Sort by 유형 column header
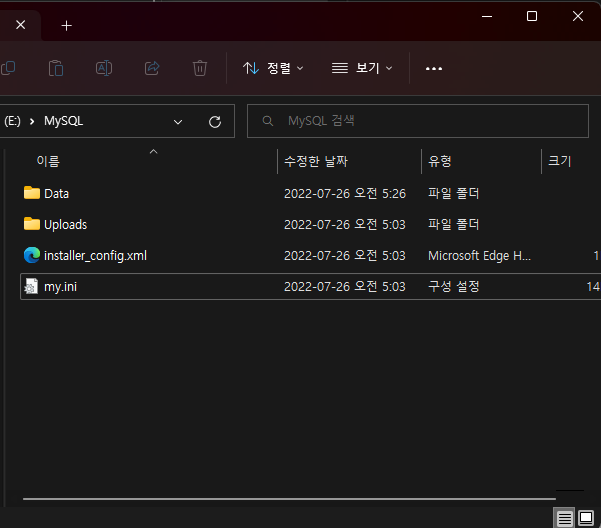 click(440, 161)
